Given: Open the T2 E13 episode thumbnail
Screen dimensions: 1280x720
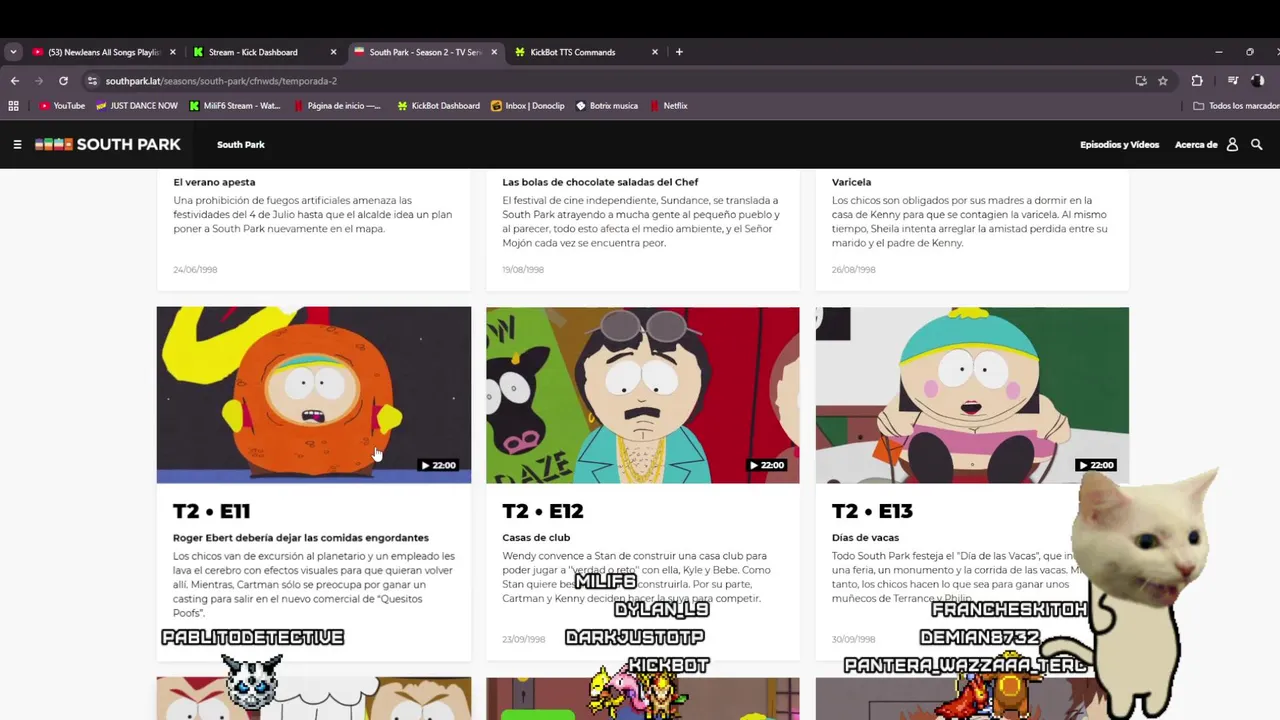Looking at the screenshot, I should (x=972, y=395).
